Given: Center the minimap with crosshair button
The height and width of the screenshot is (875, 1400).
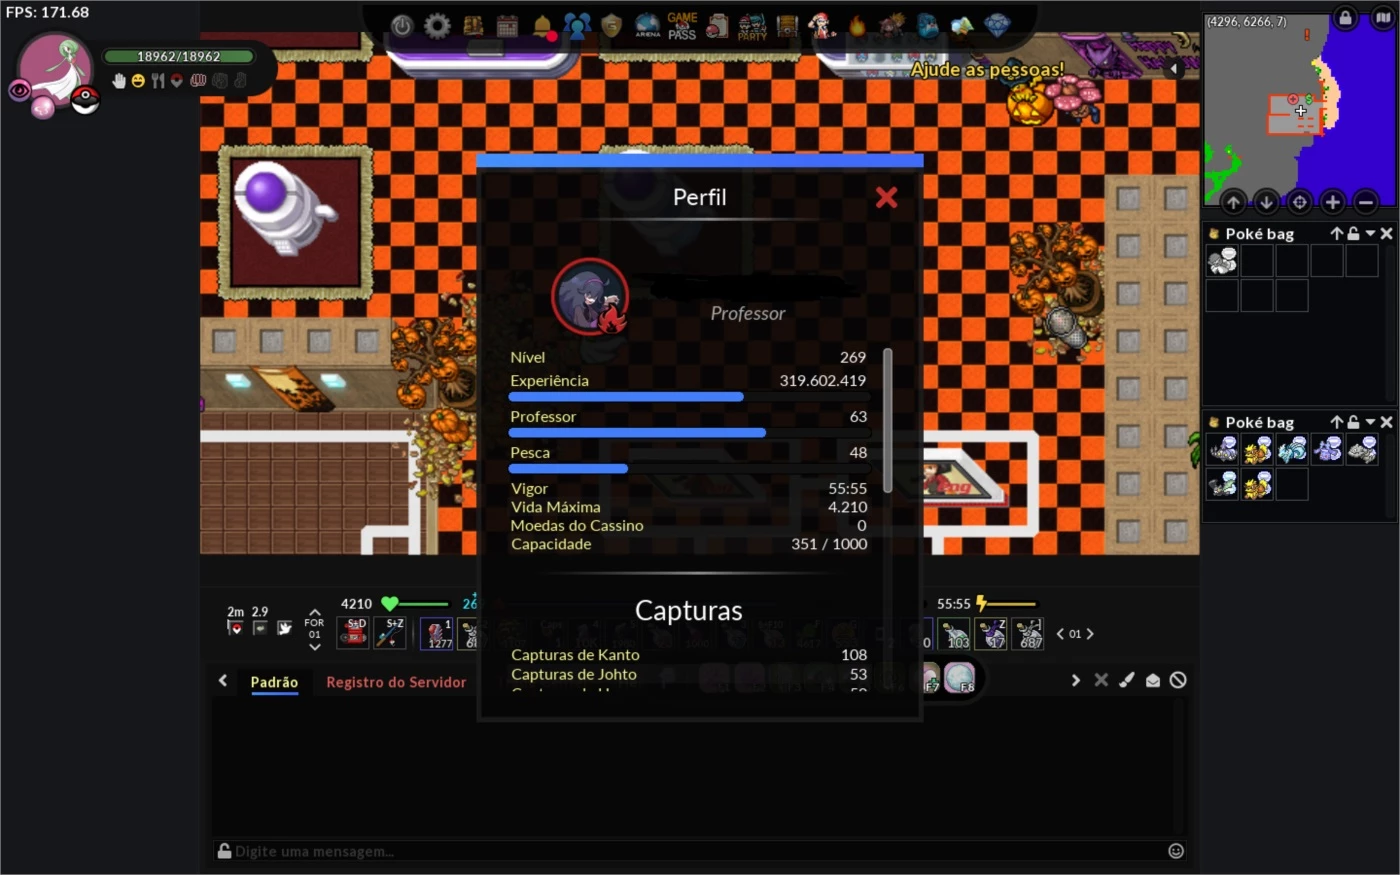Looking at the screenshot, I should (x=1299, y=202).
